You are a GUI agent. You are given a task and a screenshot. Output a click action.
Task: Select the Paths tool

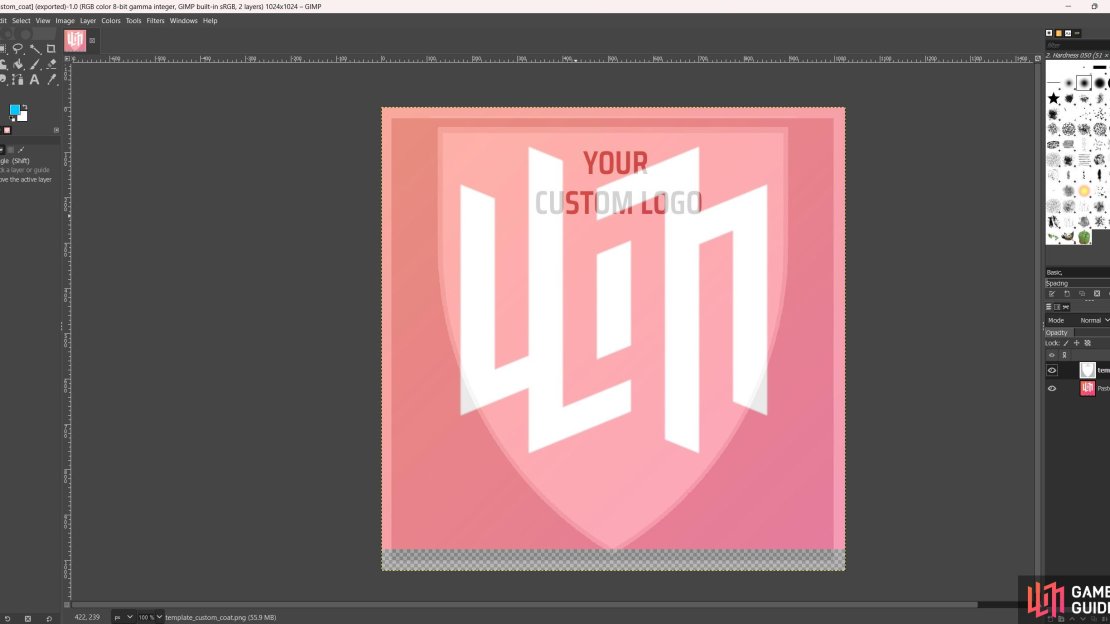18,80
